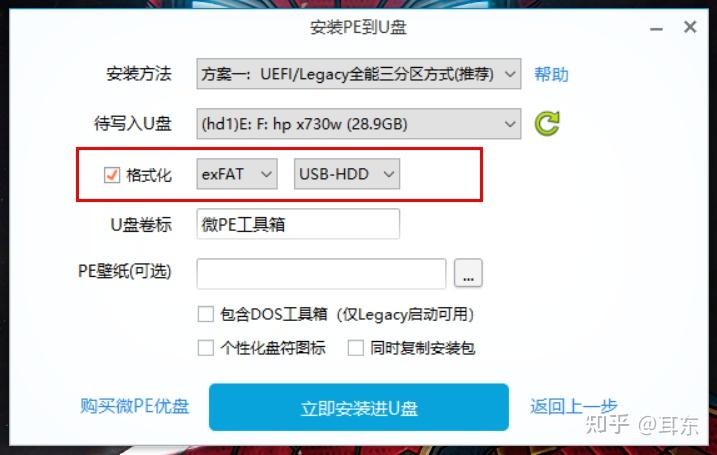The image size is (717, 455).
Task: Open the wallpaper browse button with three dots
Action: click(x=468, y=273)
